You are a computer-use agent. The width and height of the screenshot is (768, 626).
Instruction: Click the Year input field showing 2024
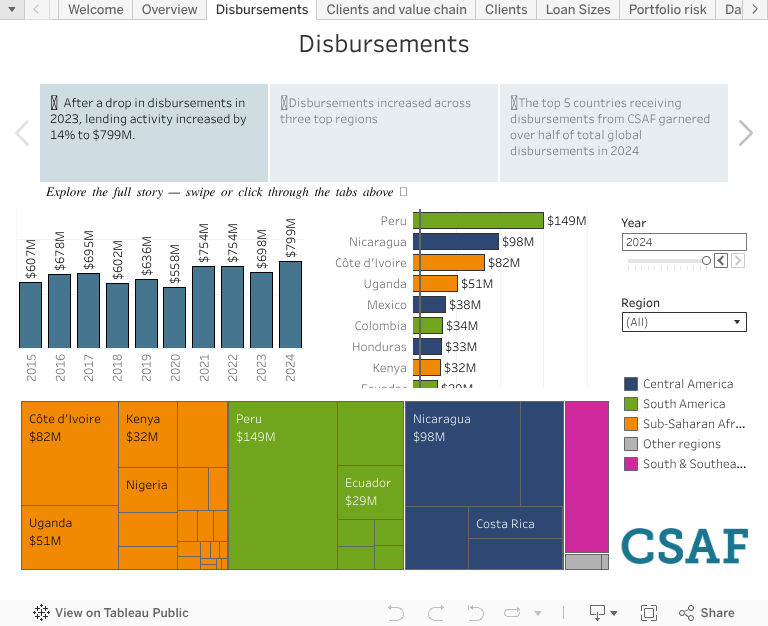click(684, 242)
